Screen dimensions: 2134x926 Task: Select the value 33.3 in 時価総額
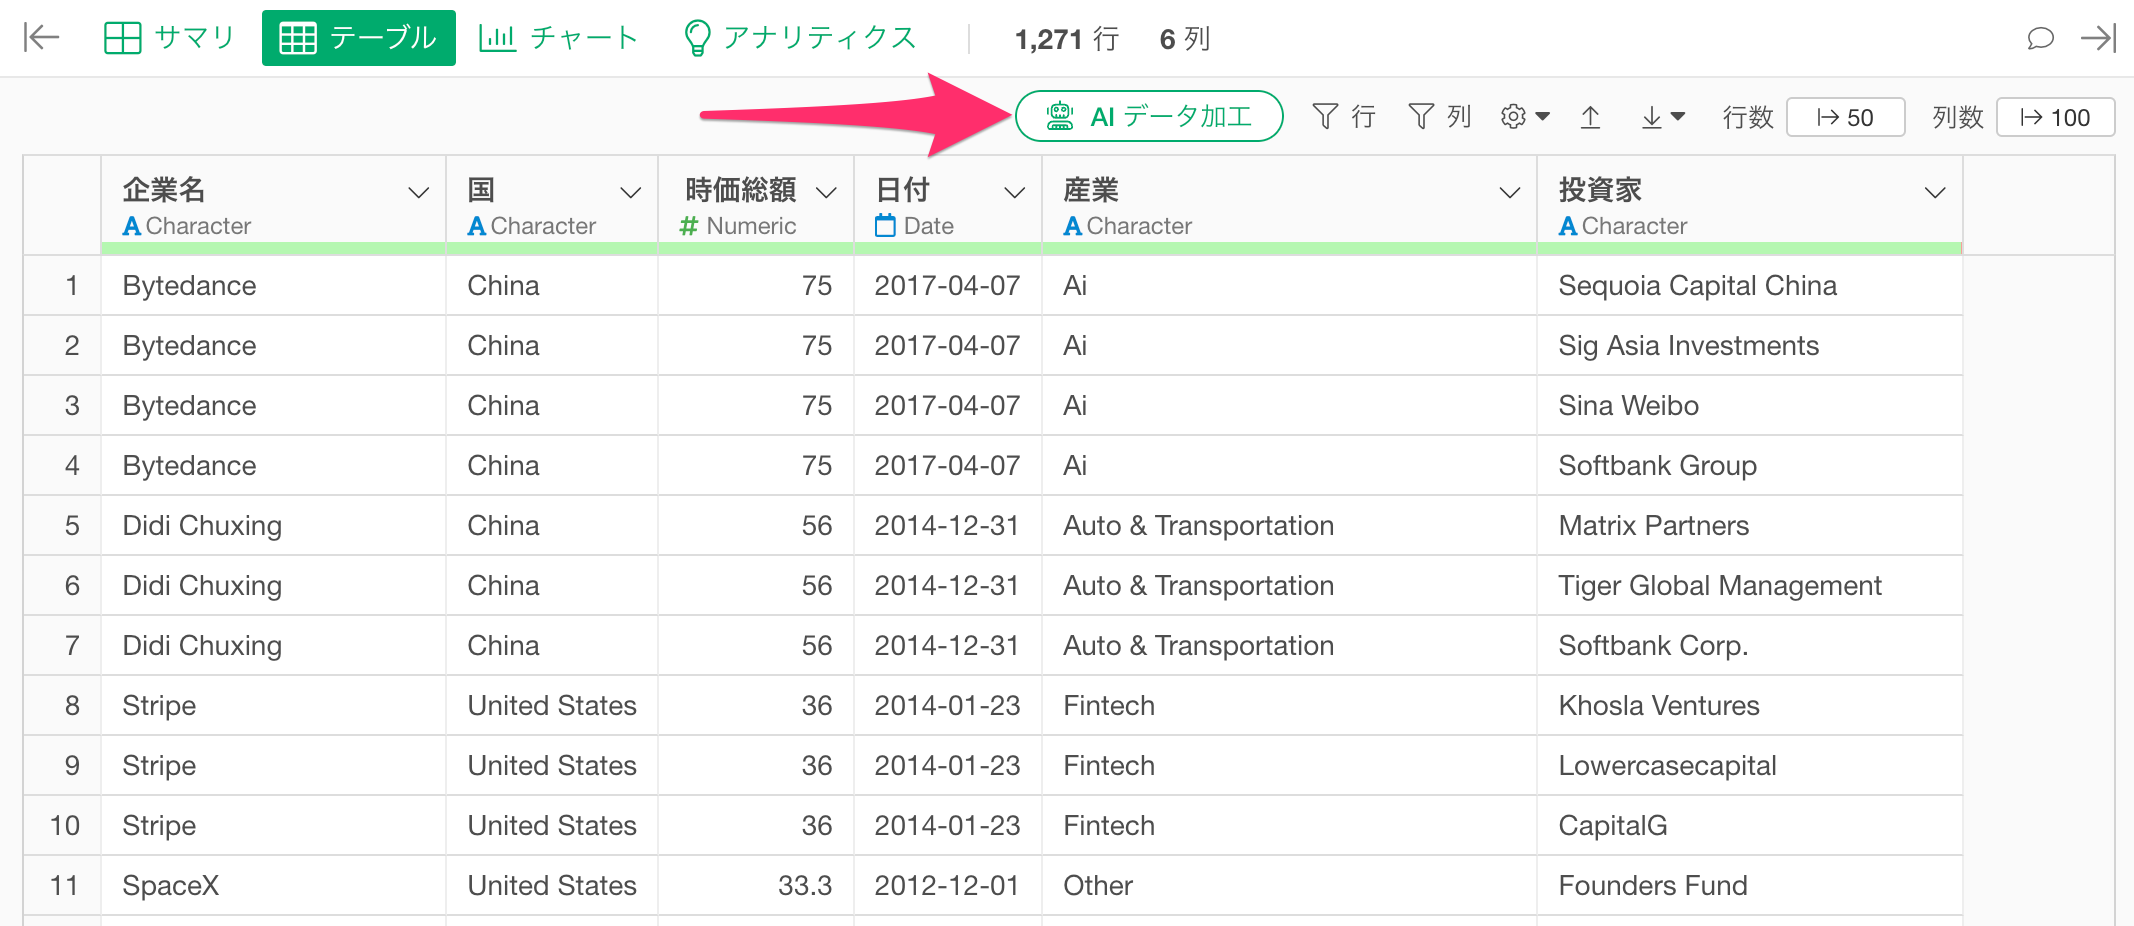pos(756,885)
